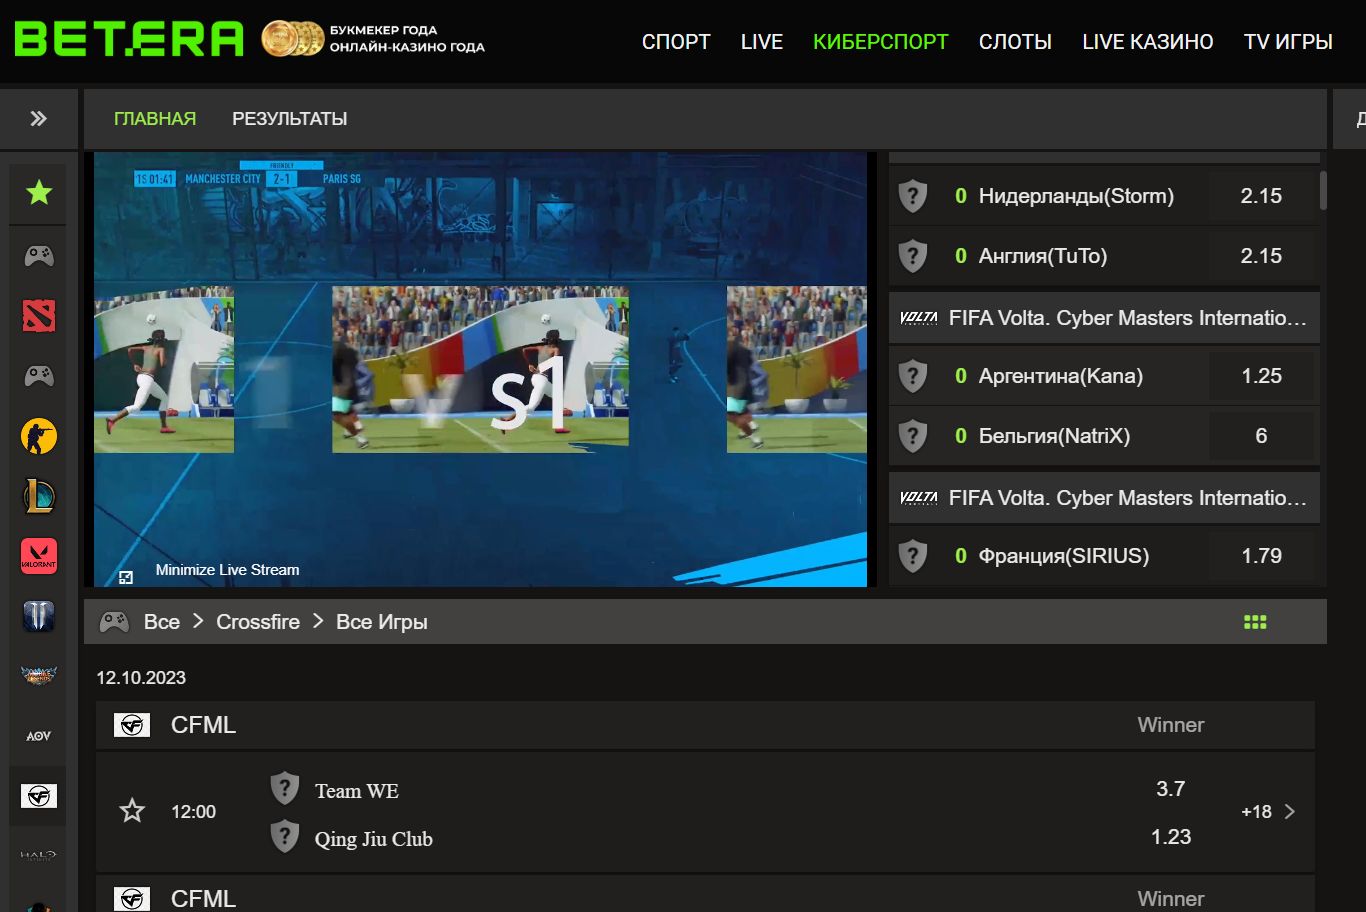Switch to the ГЛАВНАЯ tab

[155, 119]
